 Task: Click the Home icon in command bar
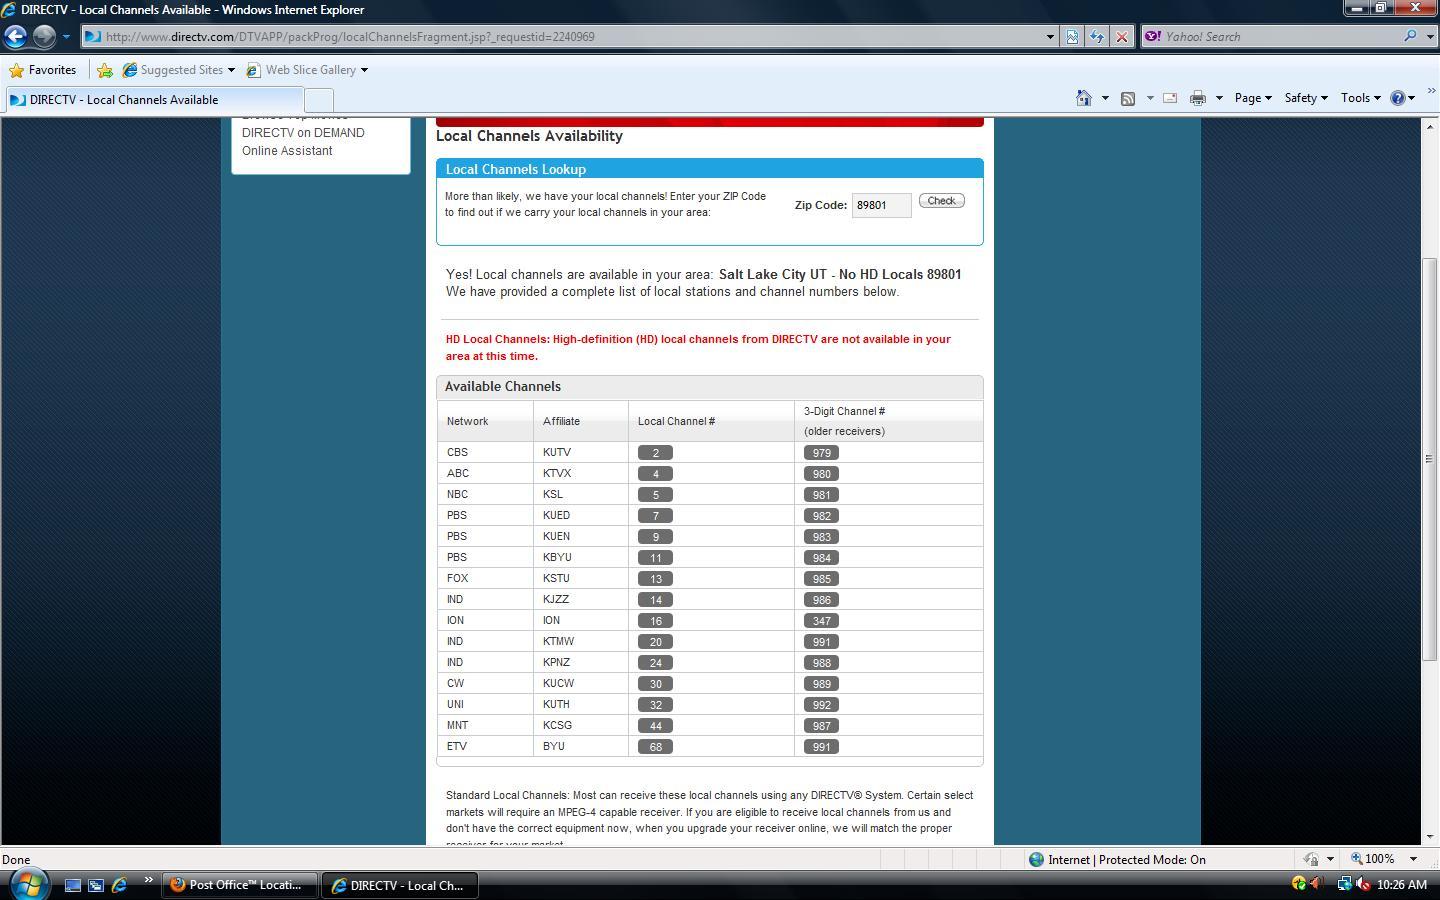(1084, 98)
